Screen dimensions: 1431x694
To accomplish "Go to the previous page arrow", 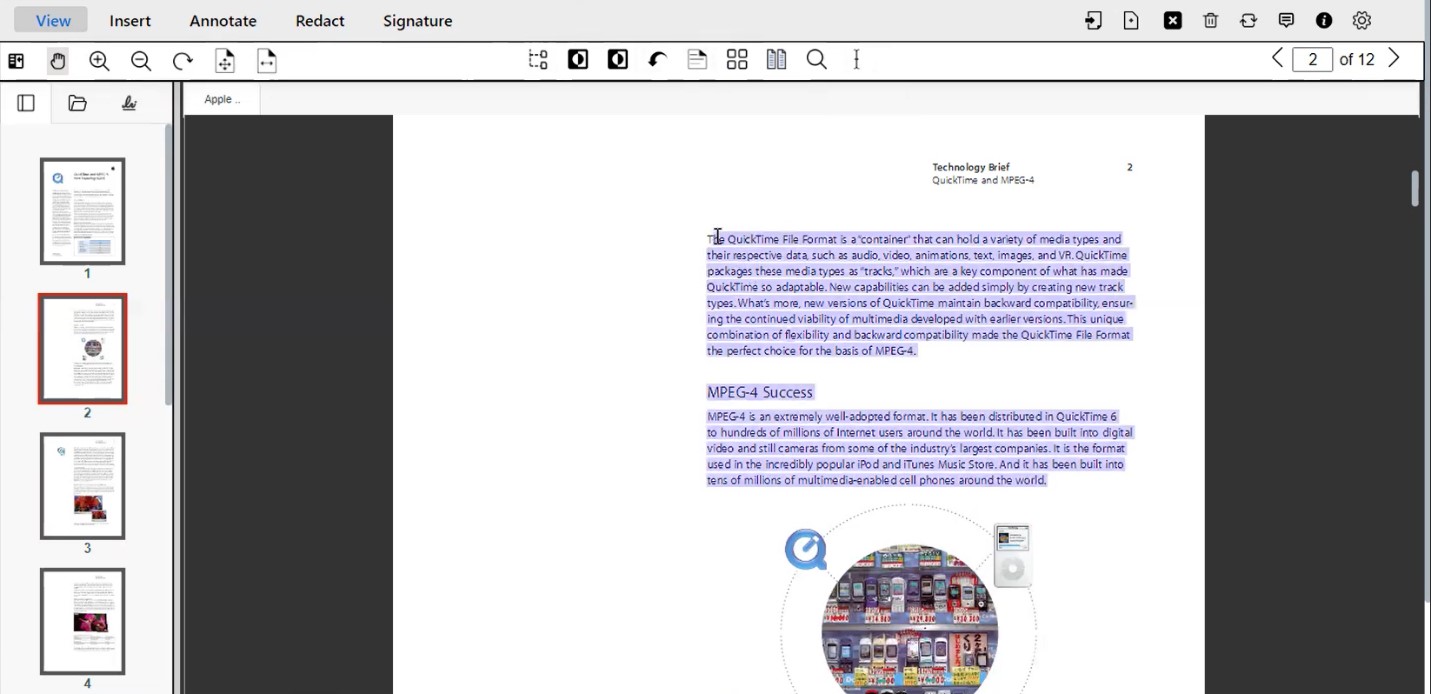I will coord(1277,58).
